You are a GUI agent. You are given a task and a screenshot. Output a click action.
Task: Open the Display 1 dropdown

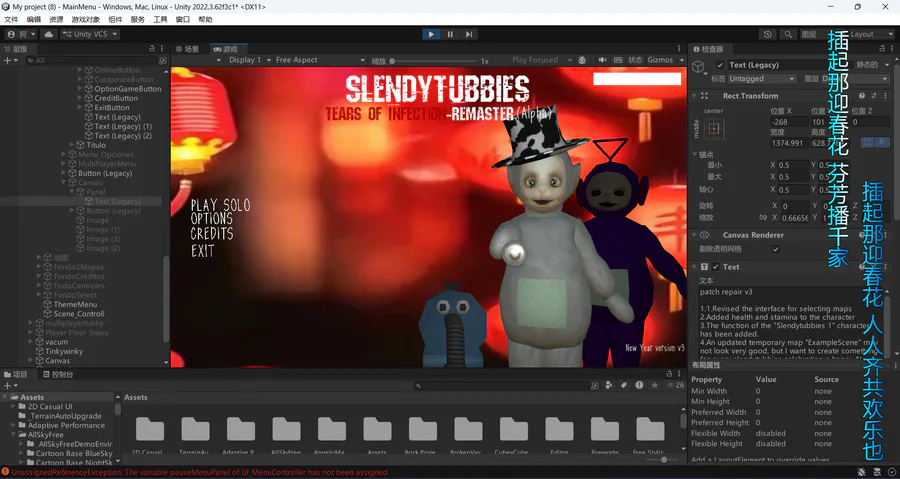[250, 60]
